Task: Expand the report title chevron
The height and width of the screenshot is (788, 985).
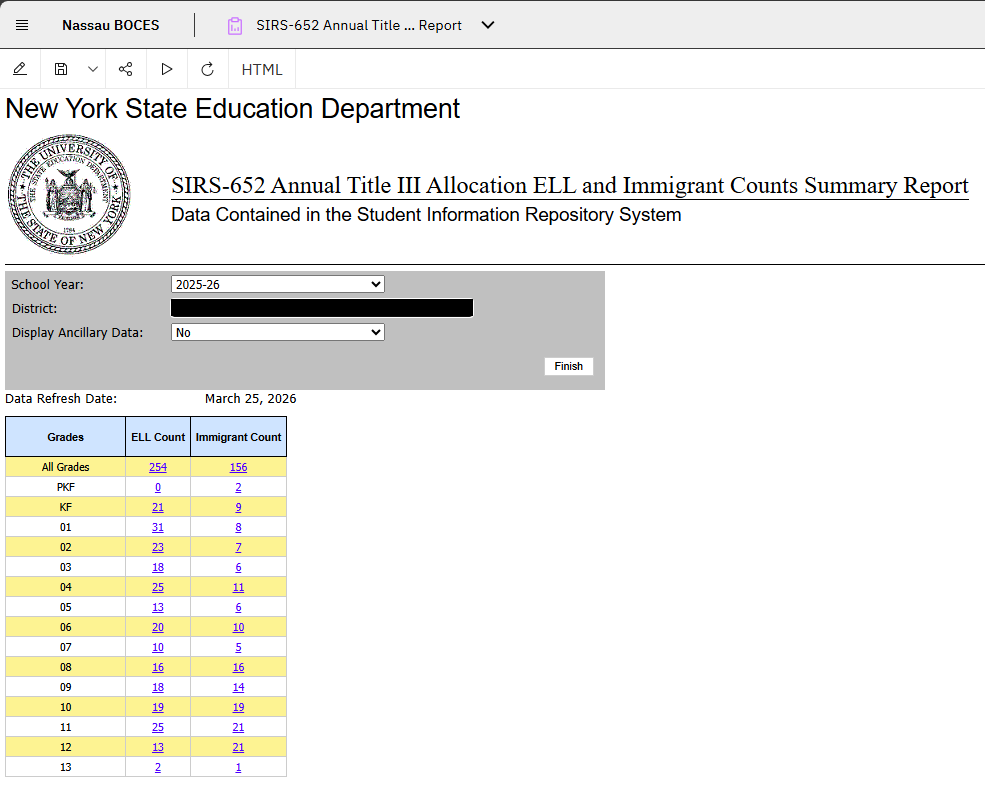Action: 488,25
